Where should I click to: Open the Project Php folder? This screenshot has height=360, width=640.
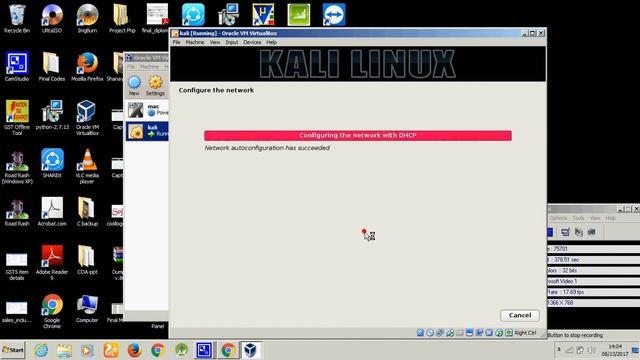[x=122, y=18]
